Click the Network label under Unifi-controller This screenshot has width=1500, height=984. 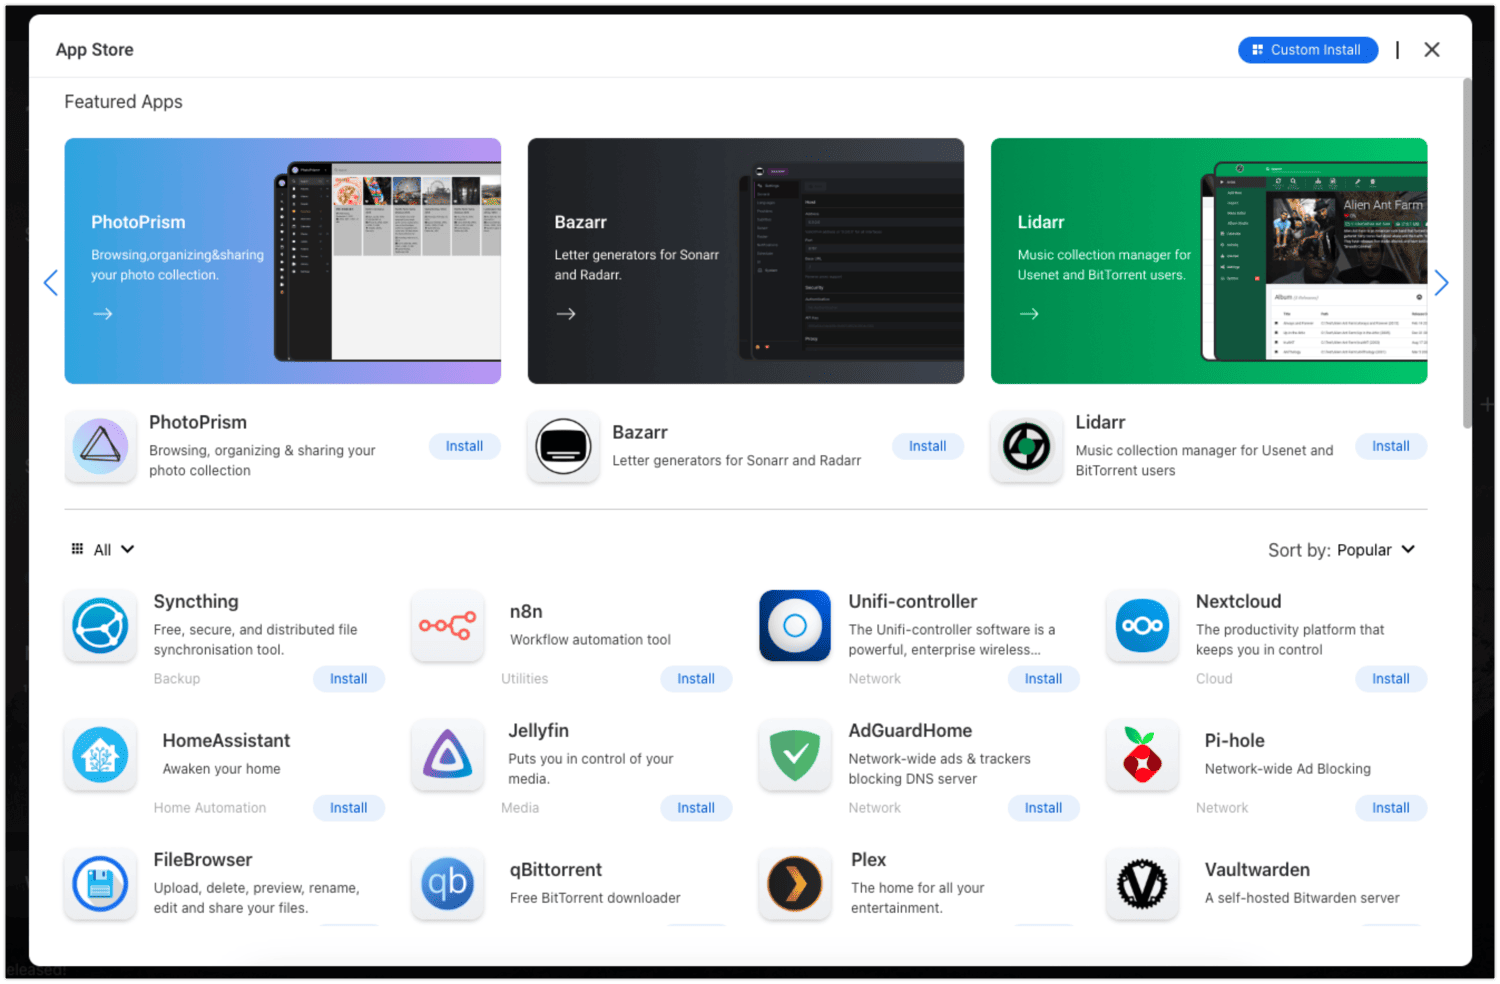(x=875, y=679)
